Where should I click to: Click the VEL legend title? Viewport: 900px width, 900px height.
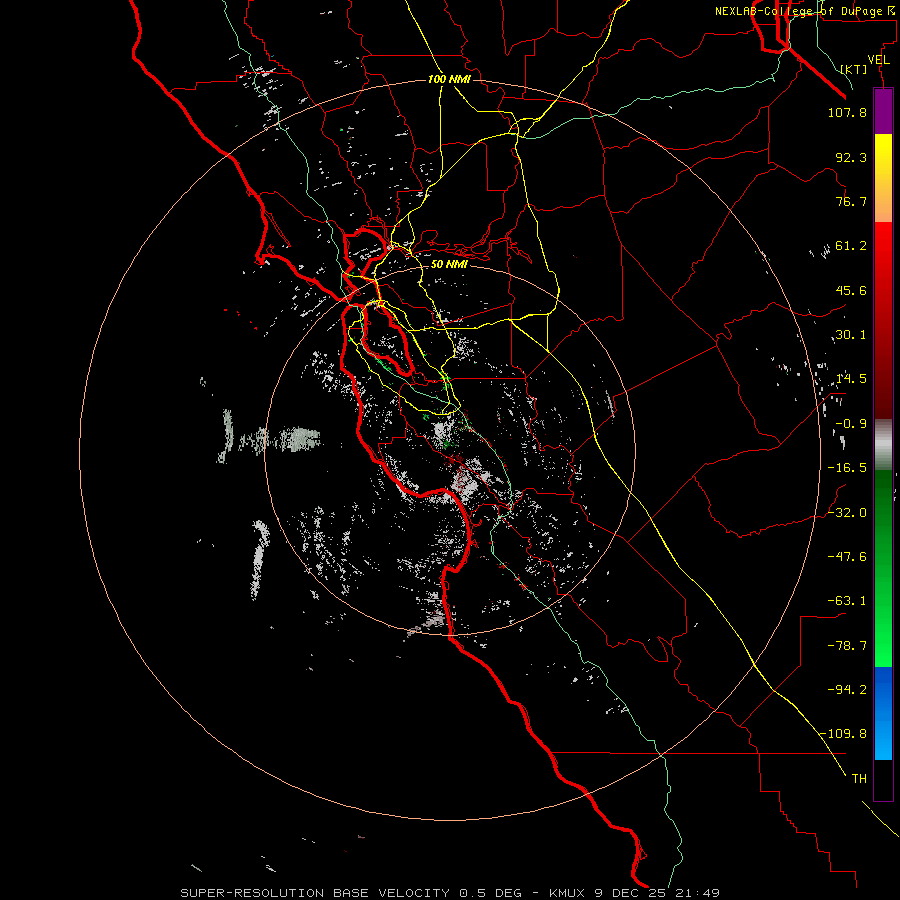coord(878,60)
